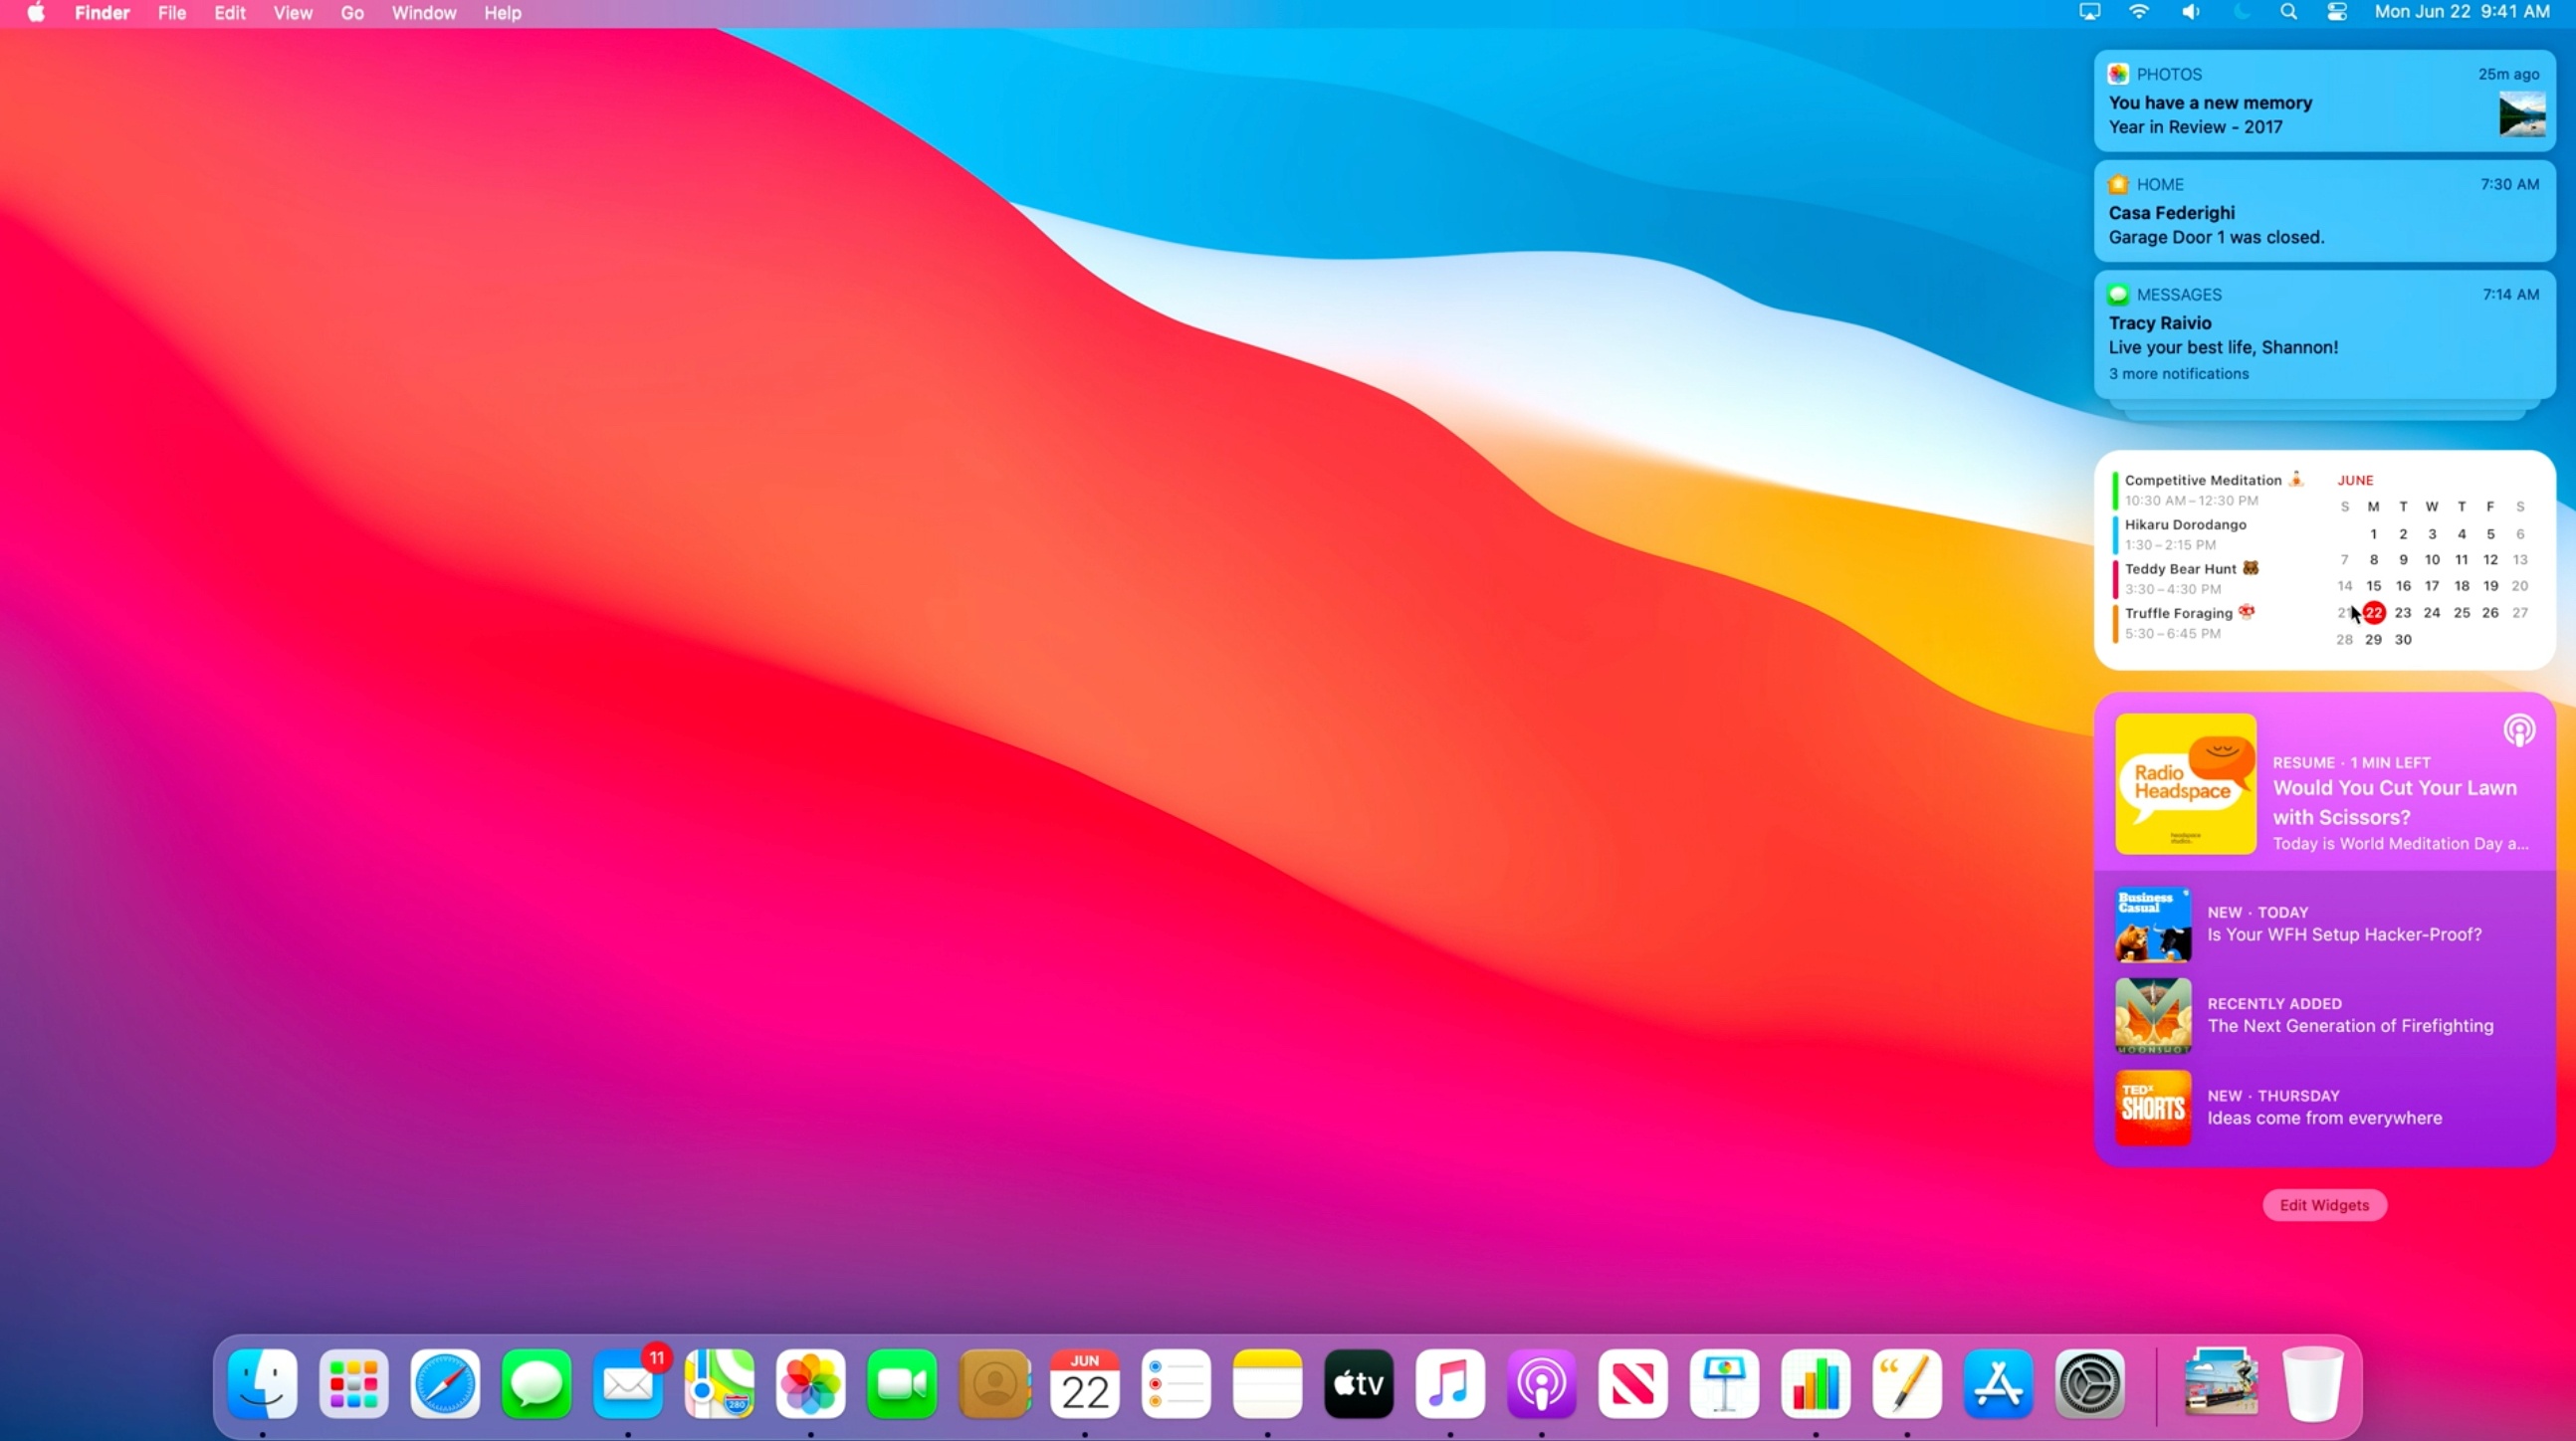
Task: Select June 22 in the calendar widget
Action: pos(2375,612)
